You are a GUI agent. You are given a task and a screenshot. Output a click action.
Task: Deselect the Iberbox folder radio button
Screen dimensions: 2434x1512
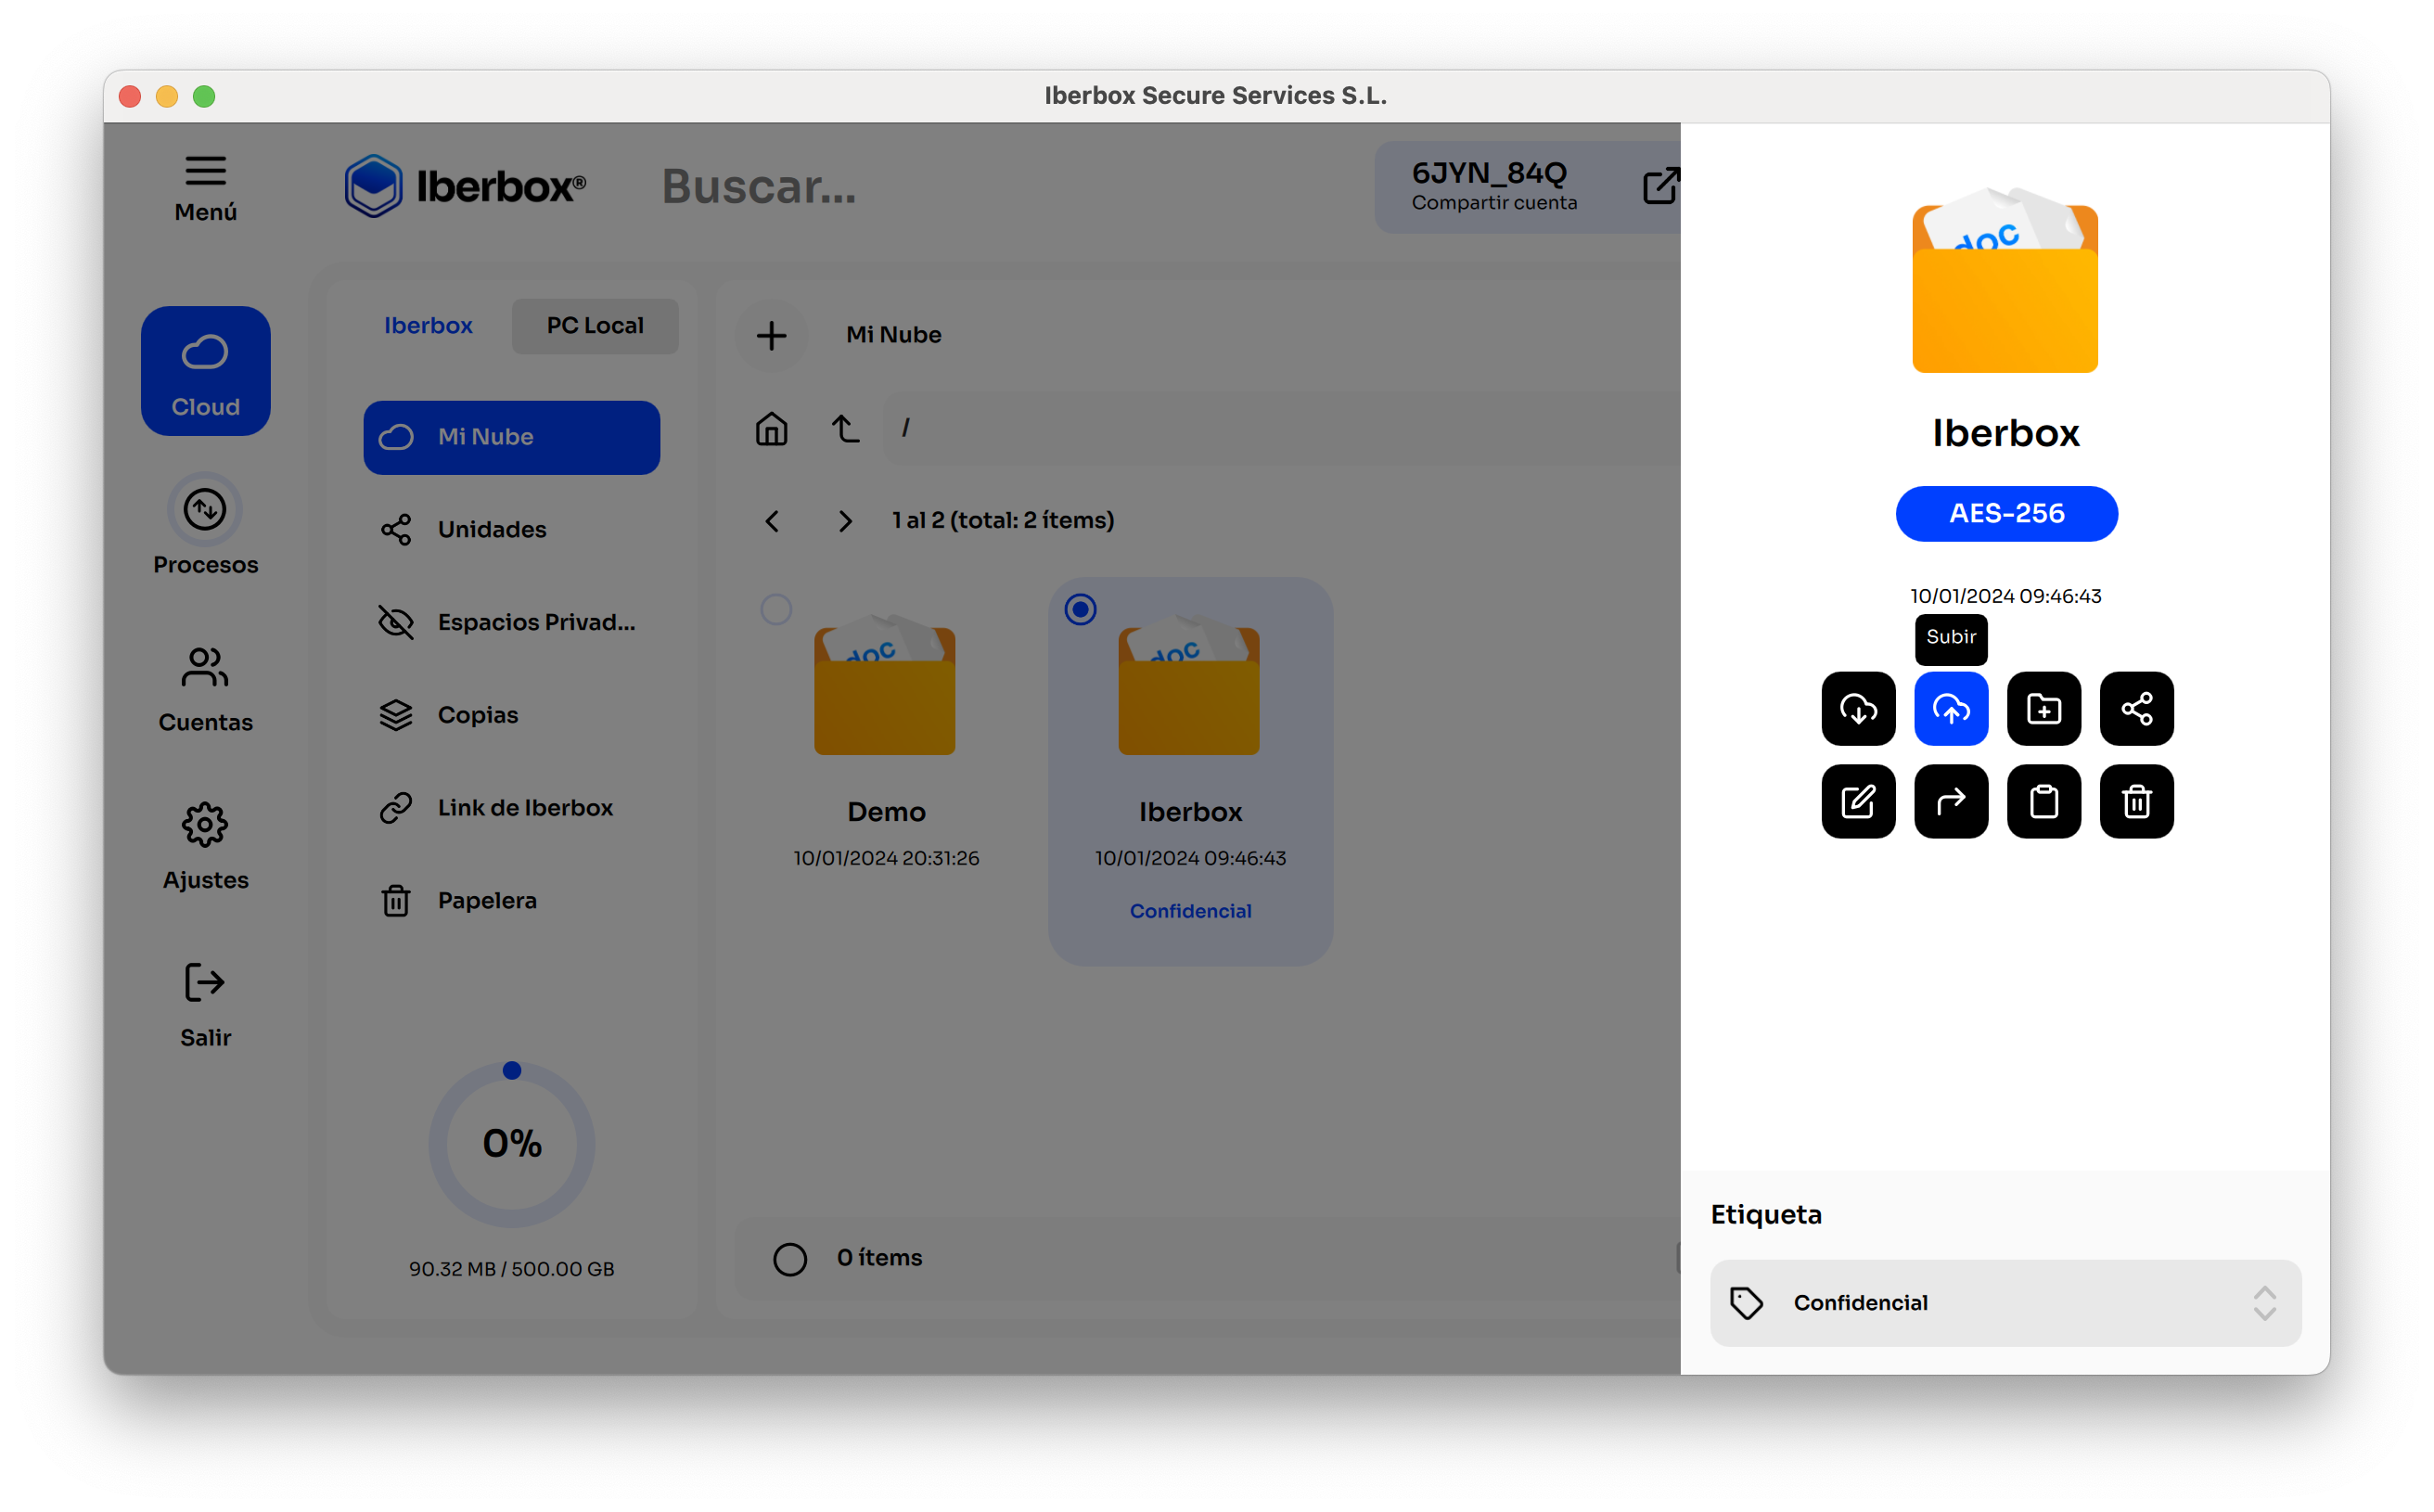click(x=1080, y=610)
